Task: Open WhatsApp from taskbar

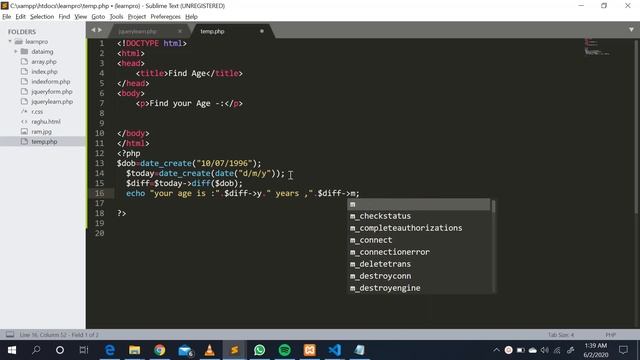Action: pos(260,350)
